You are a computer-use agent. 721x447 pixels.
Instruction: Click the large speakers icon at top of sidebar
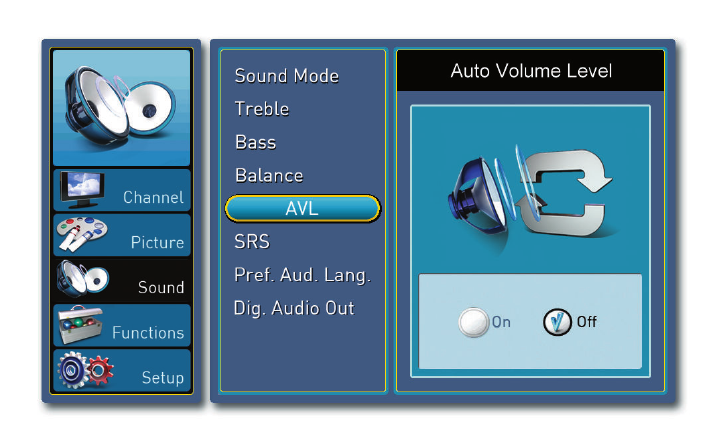point(120,107)
